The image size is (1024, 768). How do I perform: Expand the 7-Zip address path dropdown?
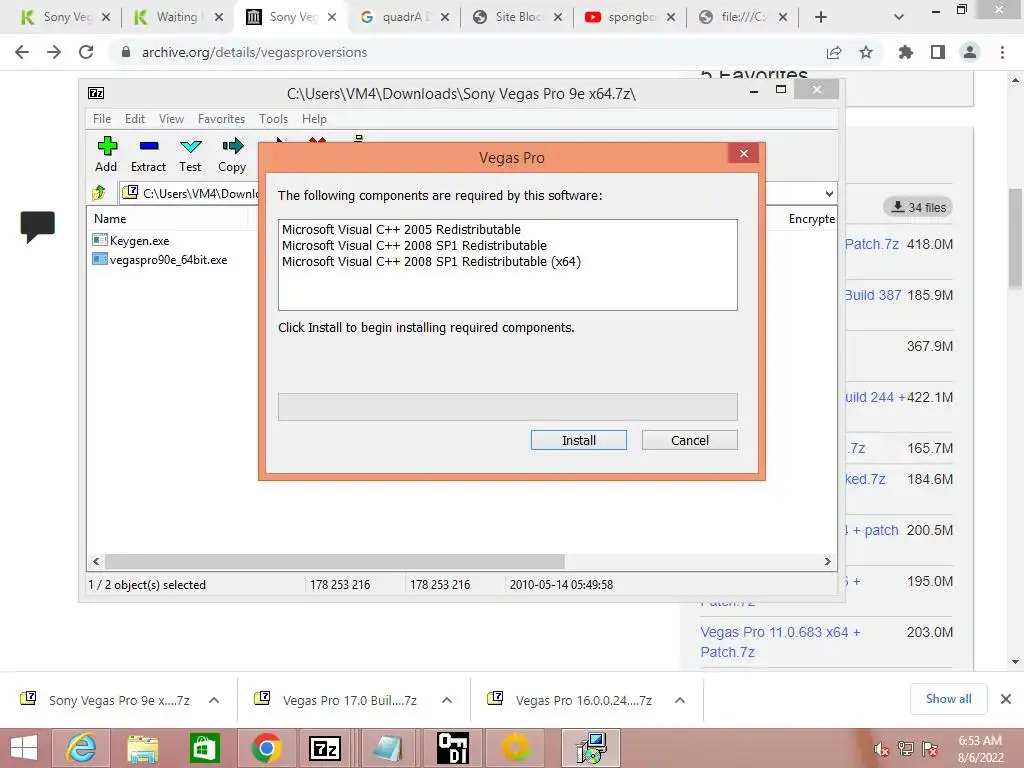point(829,193)
